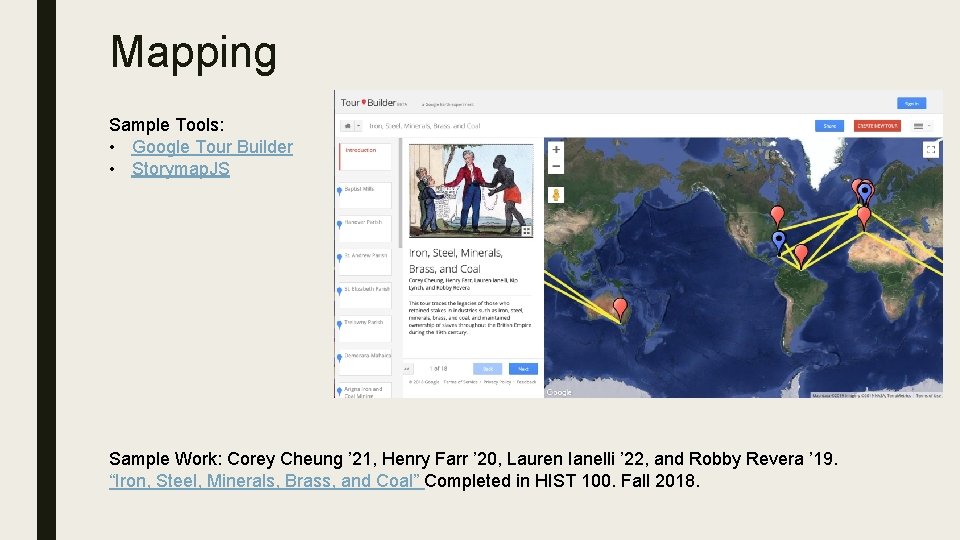Click the Street View pegman icon
The image size is (960, 540).
pos(556,195)
